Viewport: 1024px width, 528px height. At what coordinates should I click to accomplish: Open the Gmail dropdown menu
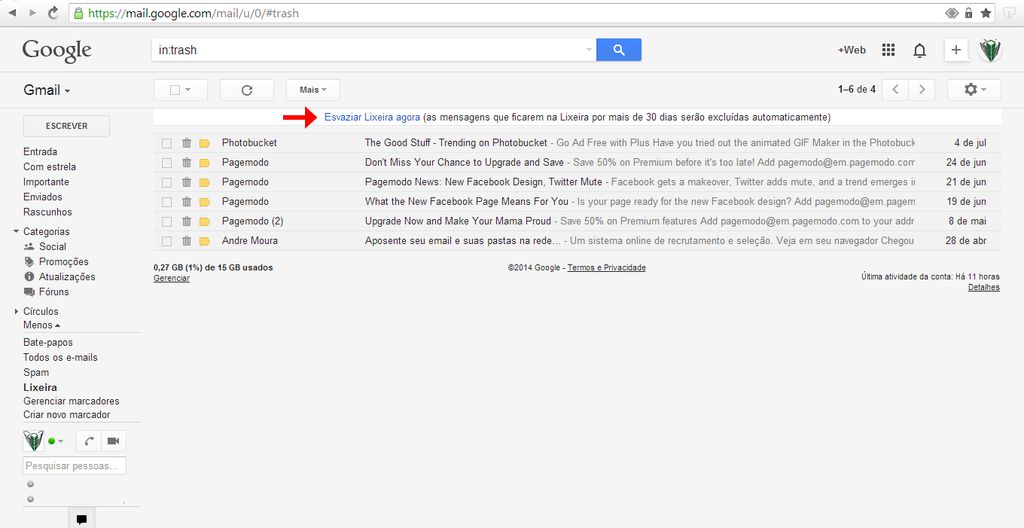click(47, 90)
